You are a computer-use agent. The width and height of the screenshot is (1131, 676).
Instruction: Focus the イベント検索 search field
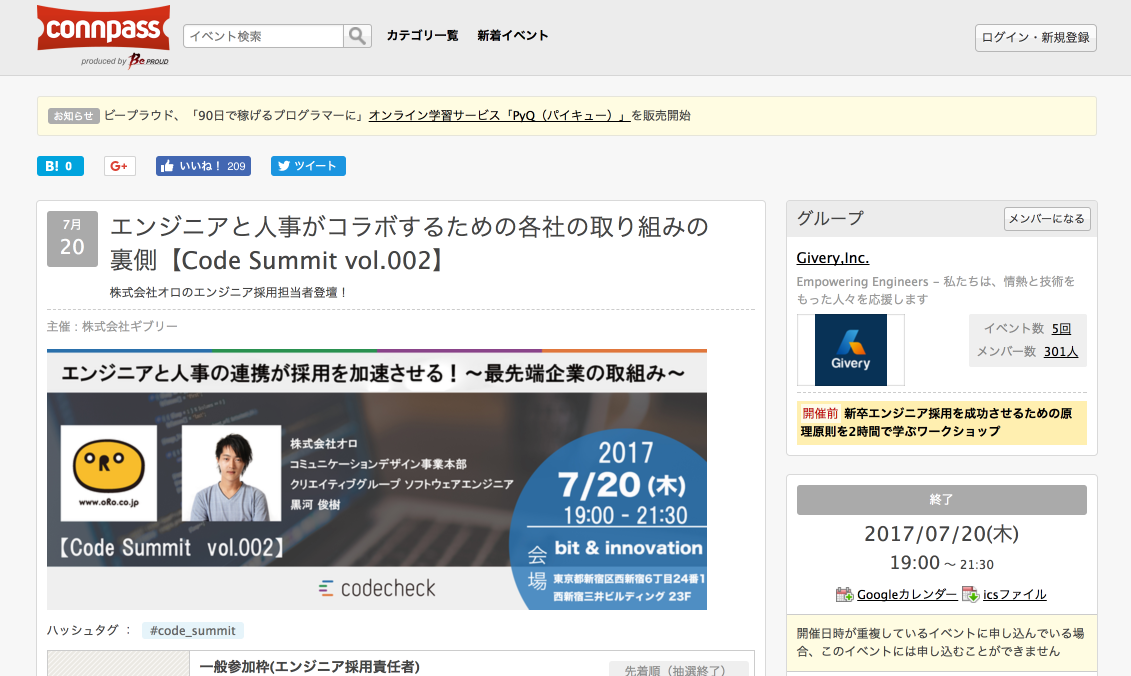point(263,36)
